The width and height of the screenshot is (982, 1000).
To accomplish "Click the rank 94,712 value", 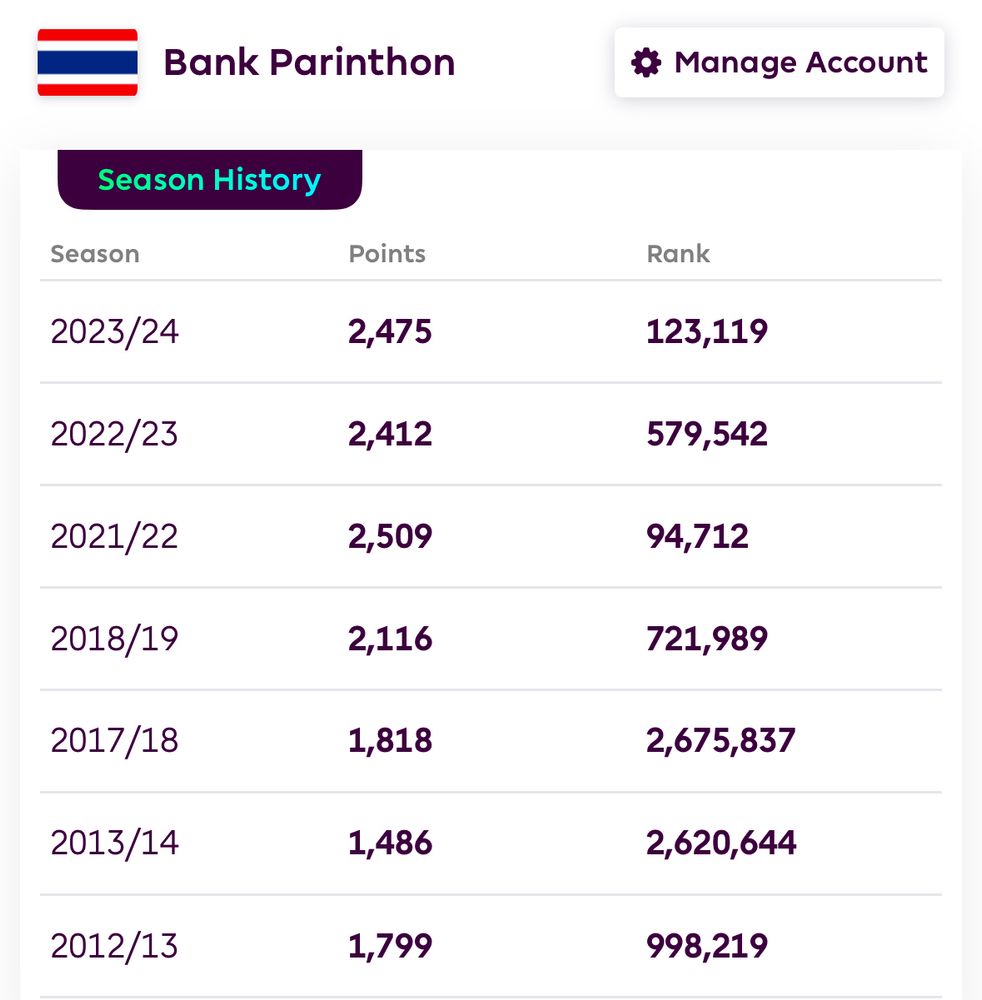I will tap(697, 537).
